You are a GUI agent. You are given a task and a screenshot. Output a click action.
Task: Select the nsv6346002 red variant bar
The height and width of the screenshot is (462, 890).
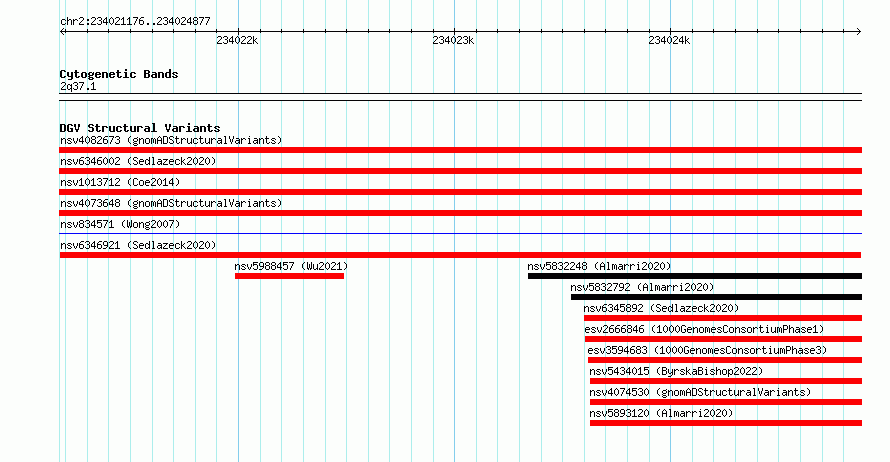click(x=460, y=171)
